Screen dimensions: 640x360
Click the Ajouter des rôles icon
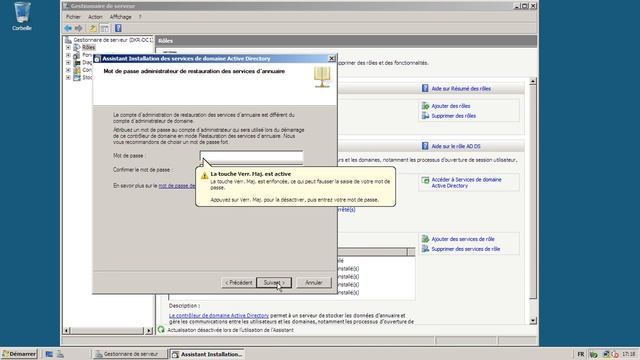[425, 106]
